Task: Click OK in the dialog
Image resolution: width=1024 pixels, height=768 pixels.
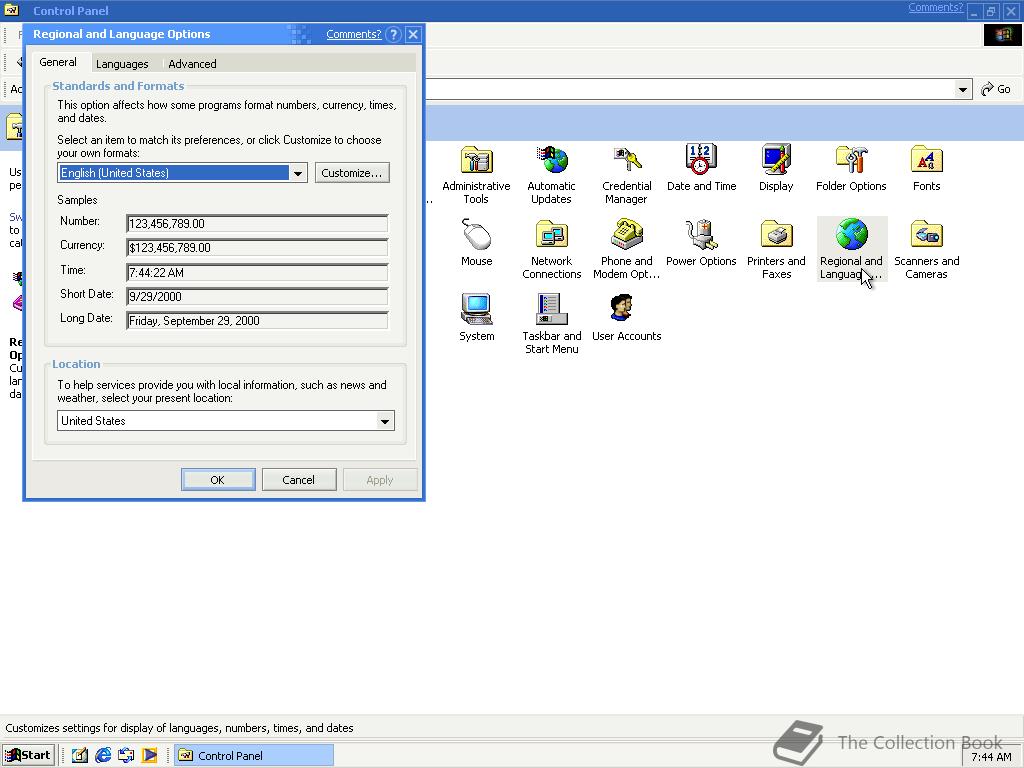Action: tap(218, 480)
